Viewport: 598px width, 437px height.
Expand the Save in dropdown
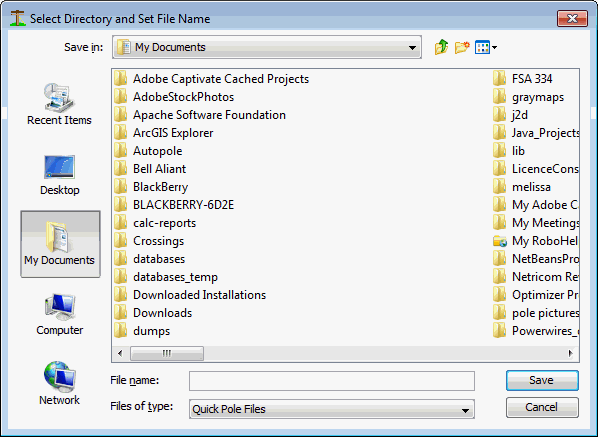tap(412, 48)
